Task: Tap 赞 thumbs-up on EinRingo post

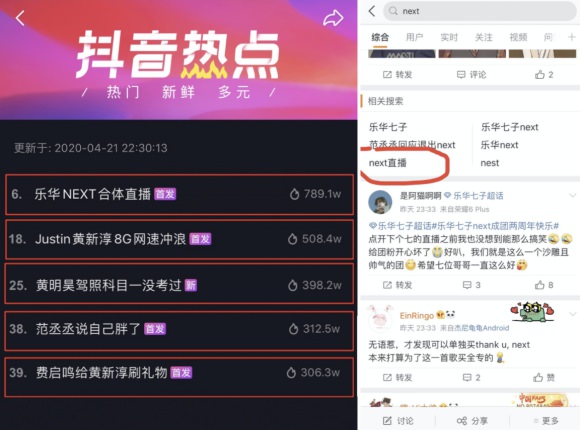Action: (x=544, y=377)
